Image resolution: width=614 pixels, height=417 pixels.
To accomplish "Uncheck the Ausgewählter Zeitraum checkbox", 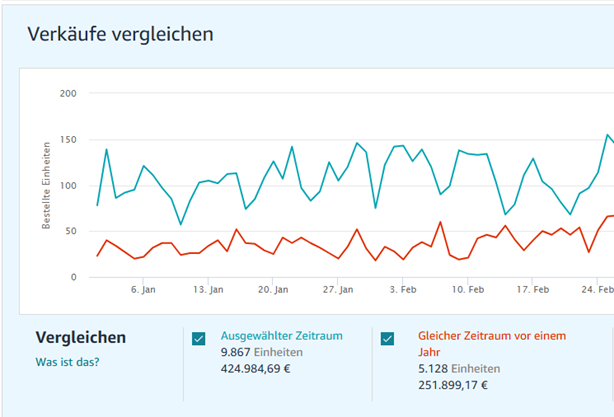I will (199, 338).
